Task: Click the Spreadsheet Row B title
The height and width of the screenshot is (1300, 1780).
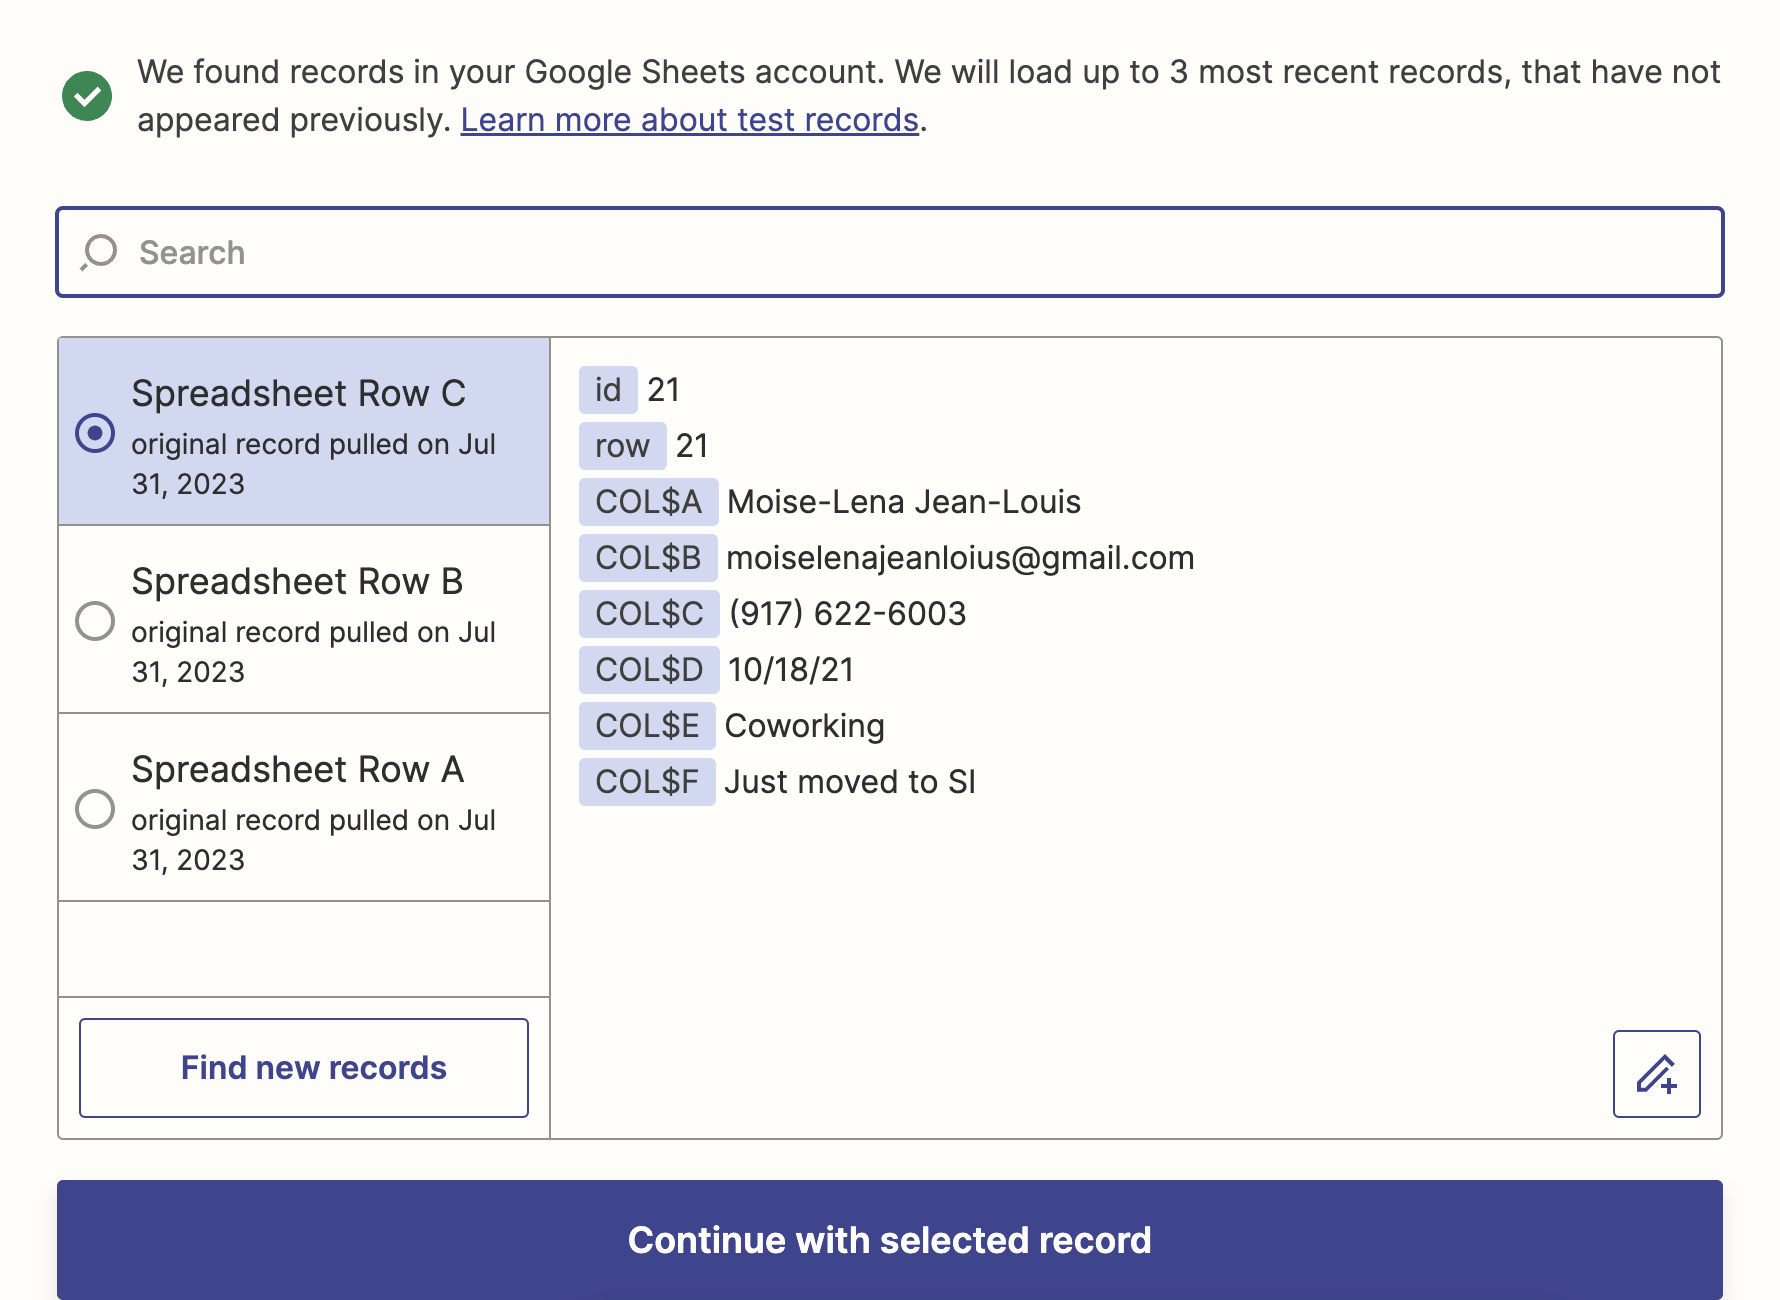Action: click(x=297, y=581)
